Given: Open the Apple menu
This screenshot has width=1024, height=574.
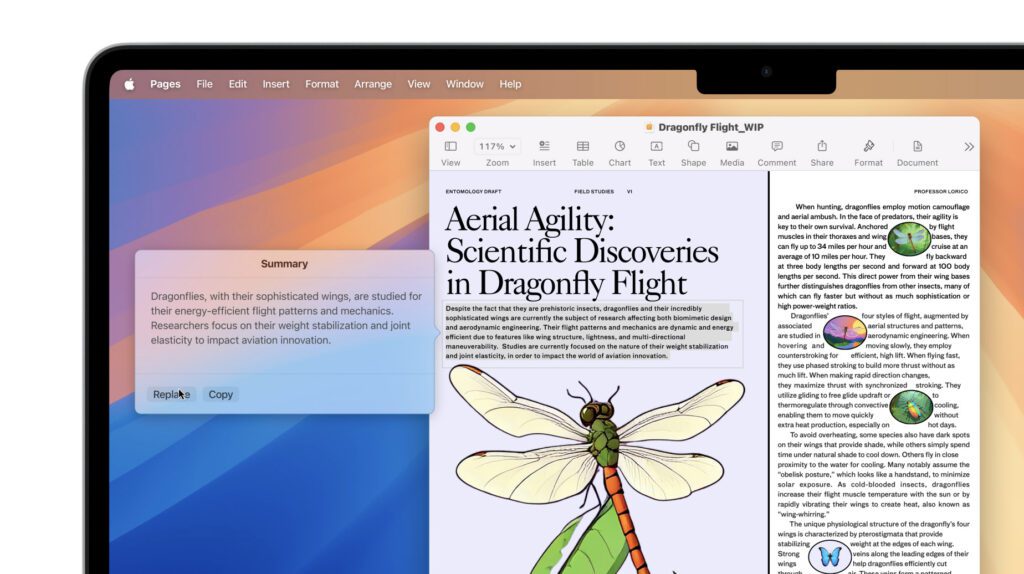Looking at the screenshot, I should click(129, 84).
